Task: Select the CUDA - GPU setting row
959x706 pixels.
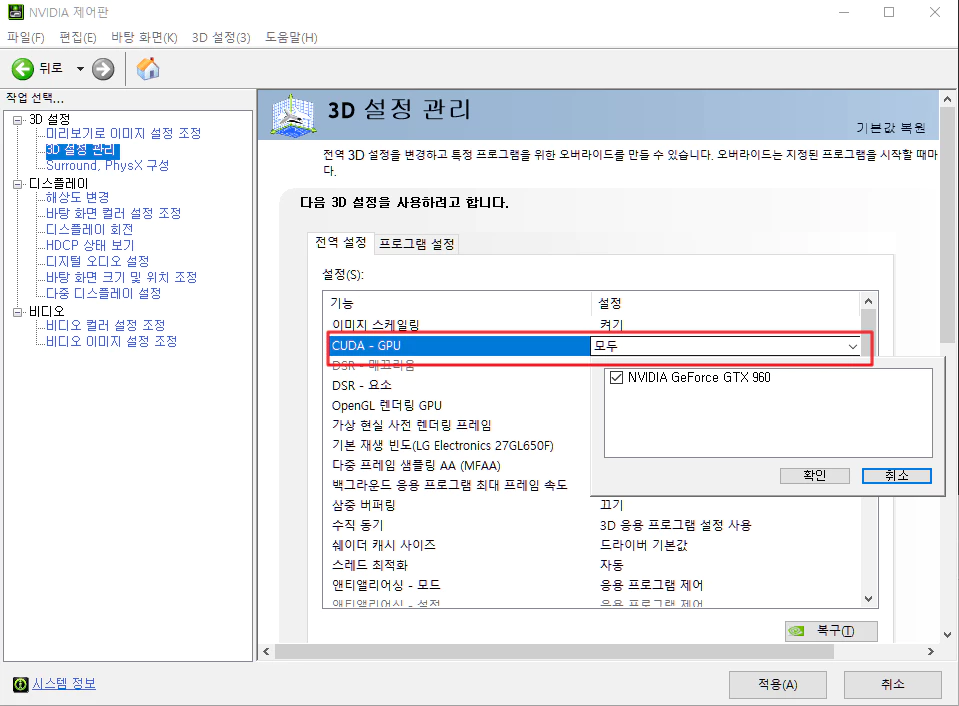Action: click(x=458, y=346)
